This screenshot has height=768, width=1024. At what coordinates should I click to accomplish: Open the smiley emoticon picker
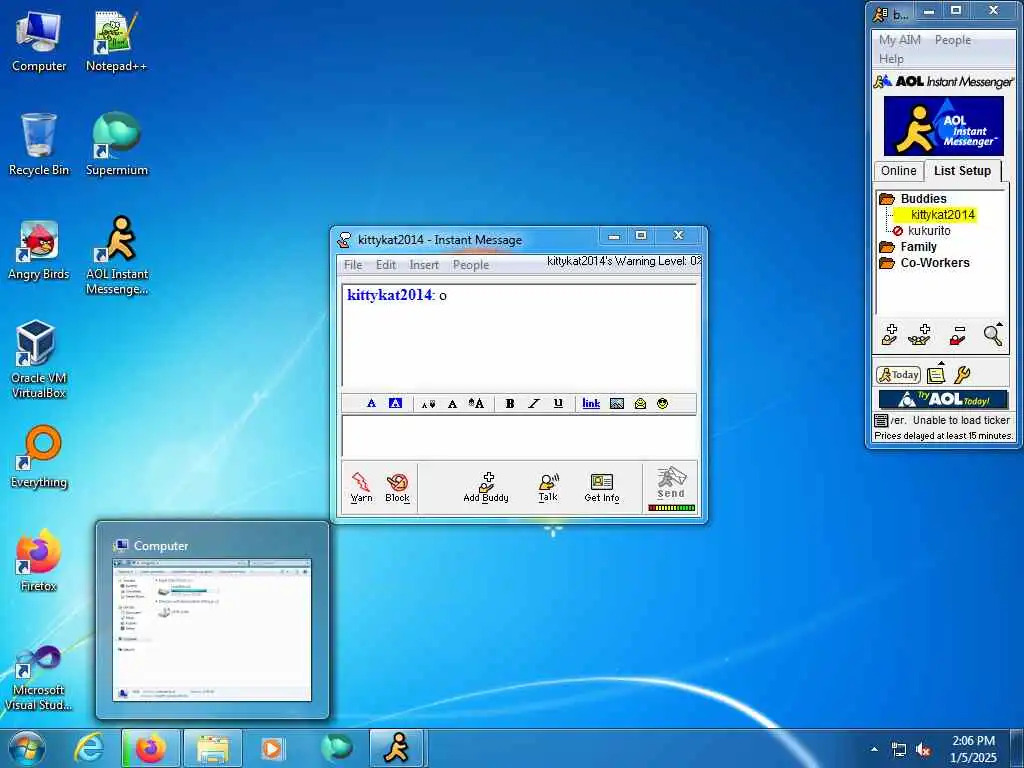tap(663, 404)
